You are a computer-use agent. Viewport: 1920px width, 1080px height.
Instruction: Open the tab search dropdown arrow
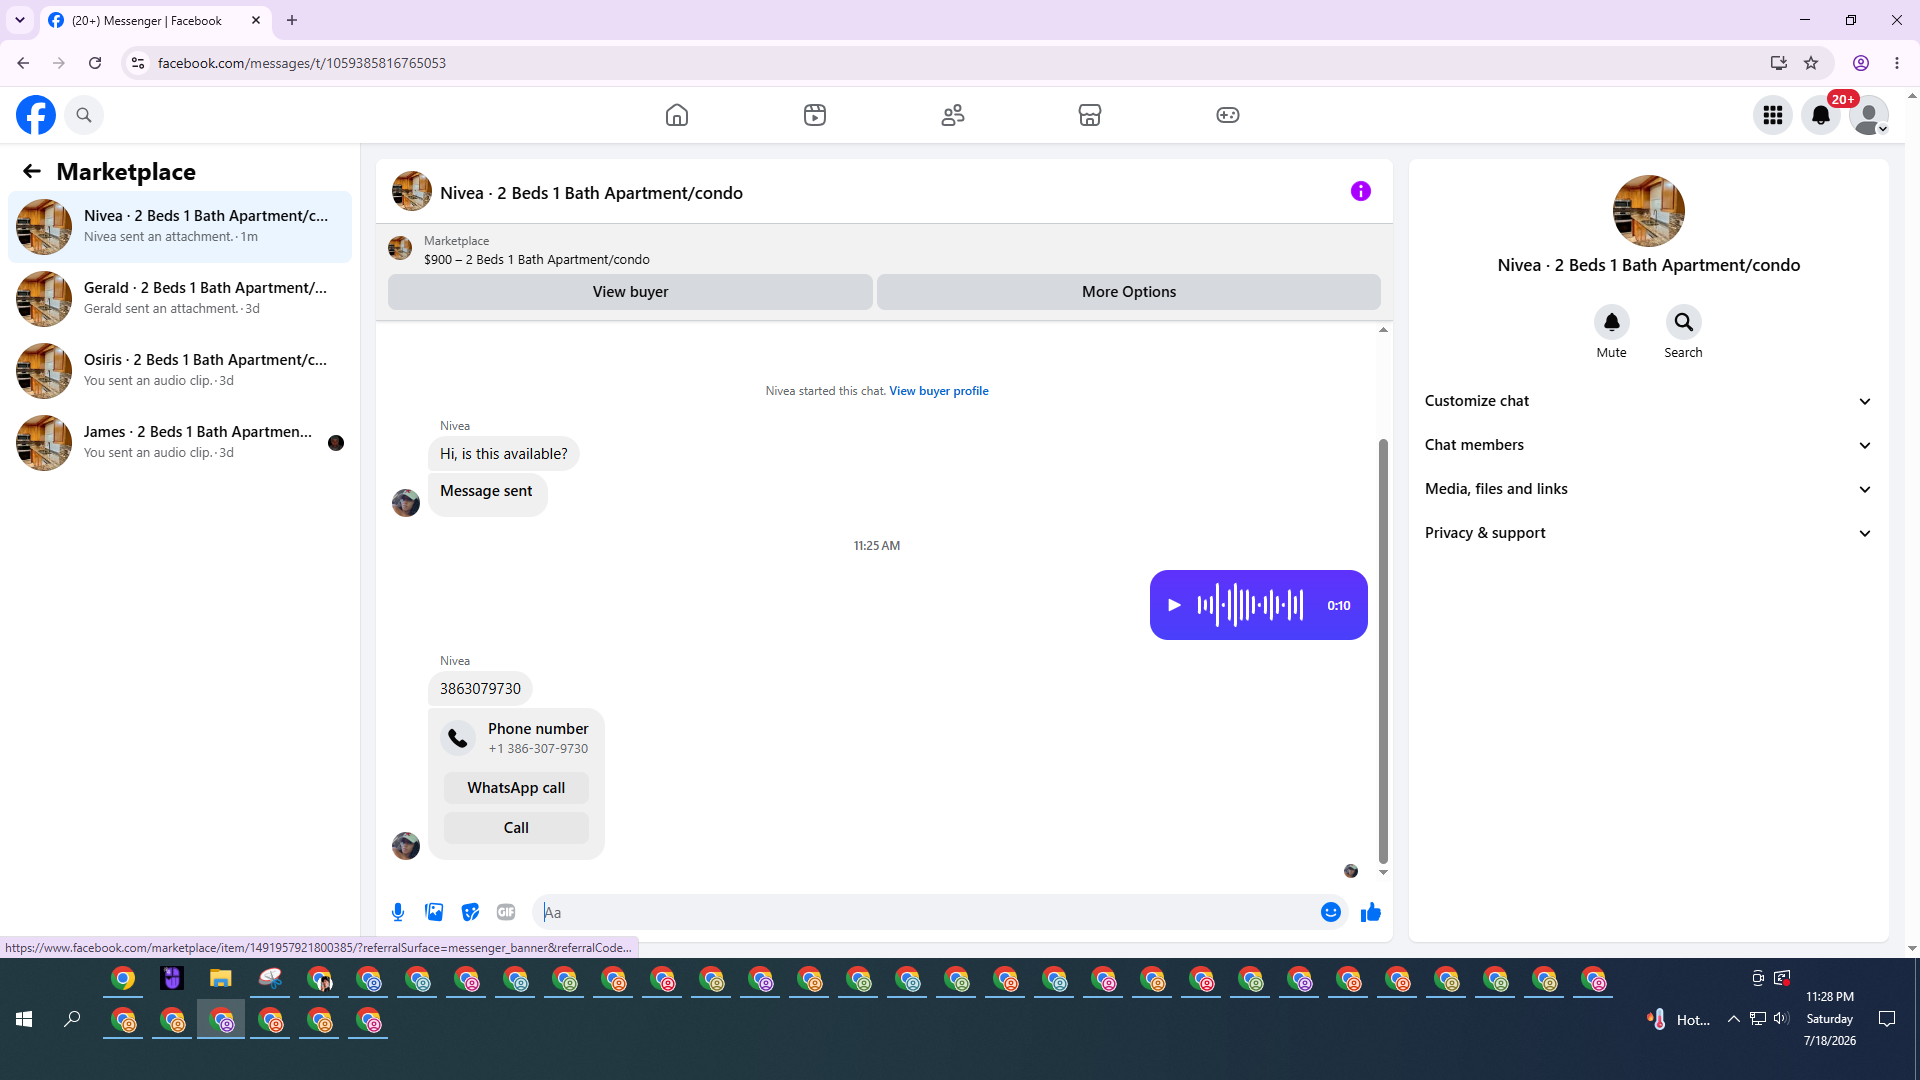(20, 20)
